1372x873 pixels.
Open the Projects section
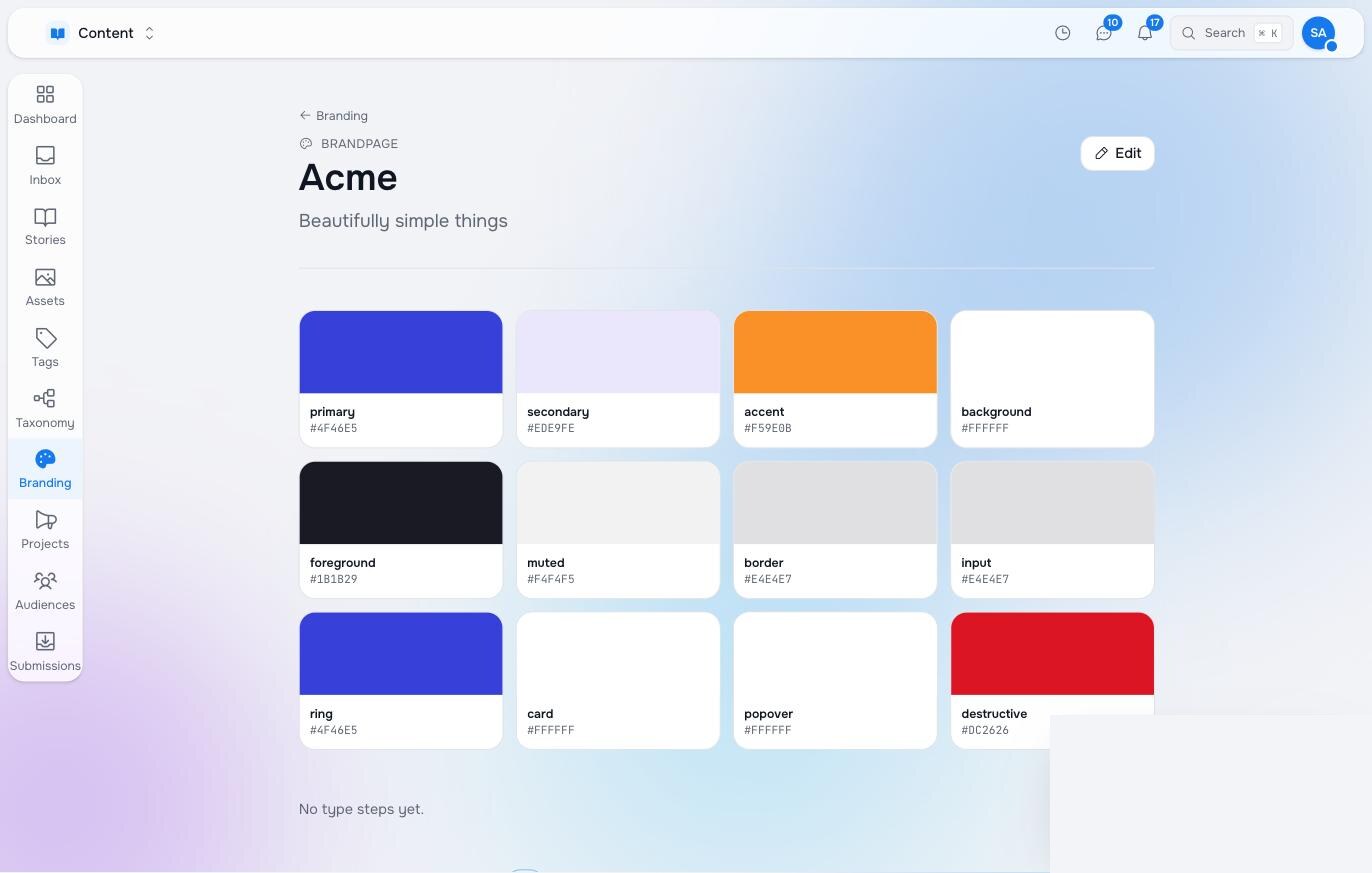click(45, 530)
